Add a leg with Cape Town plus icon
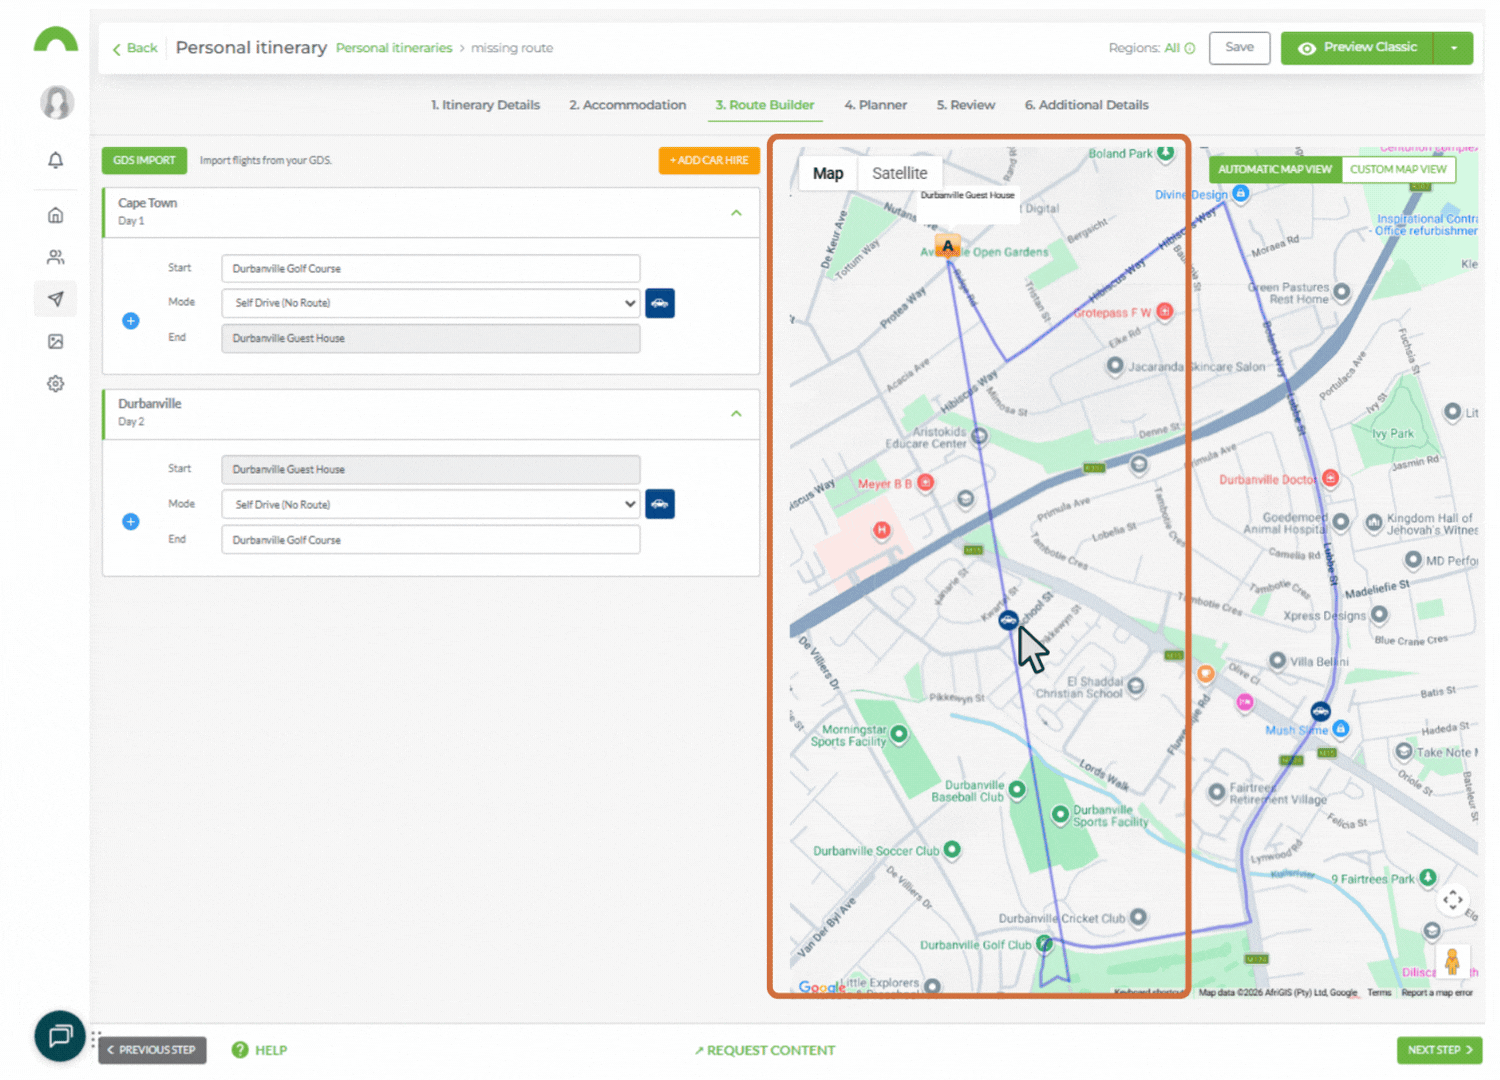Screen dimensions: 1500x1080 pos(131,321)
